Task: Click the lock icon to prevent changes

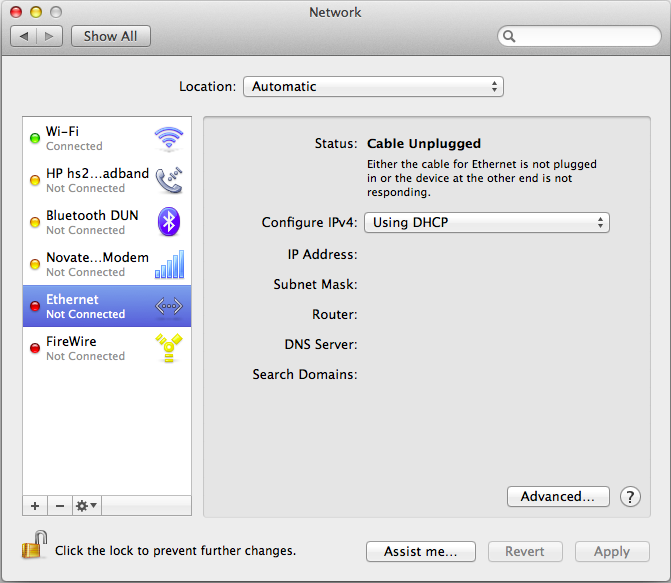Action: (34, 548)
